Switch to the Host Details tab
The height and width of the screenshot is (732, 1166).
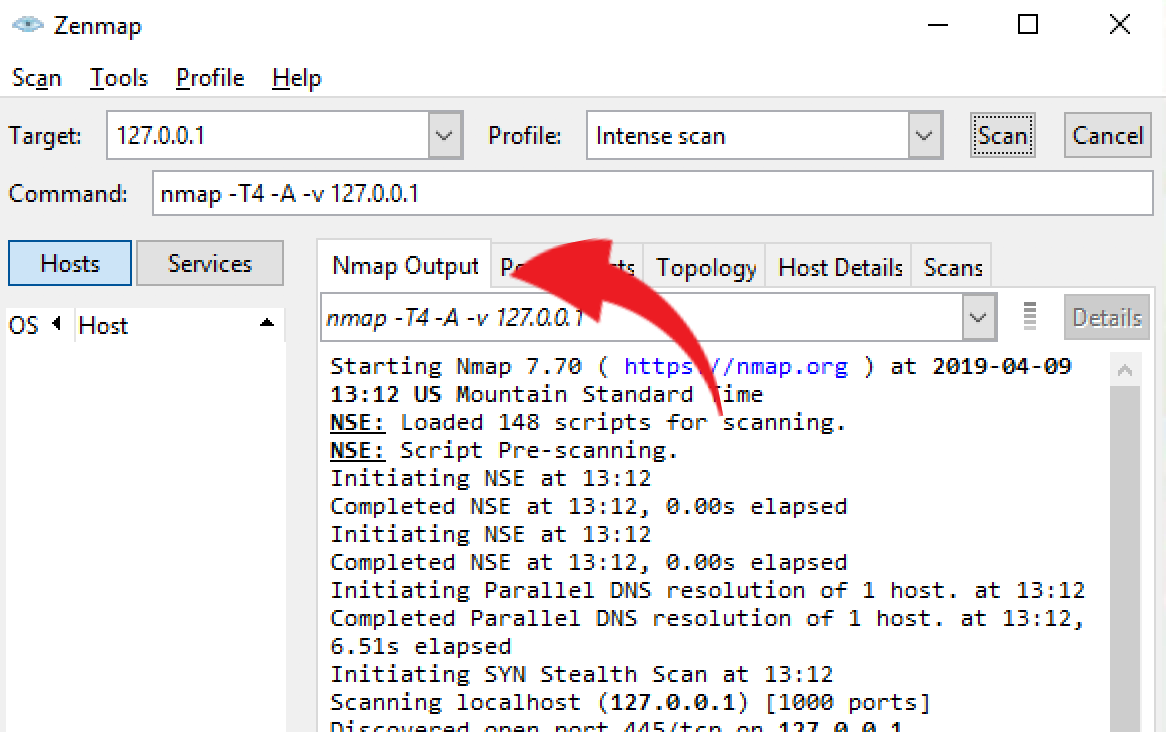840,268
